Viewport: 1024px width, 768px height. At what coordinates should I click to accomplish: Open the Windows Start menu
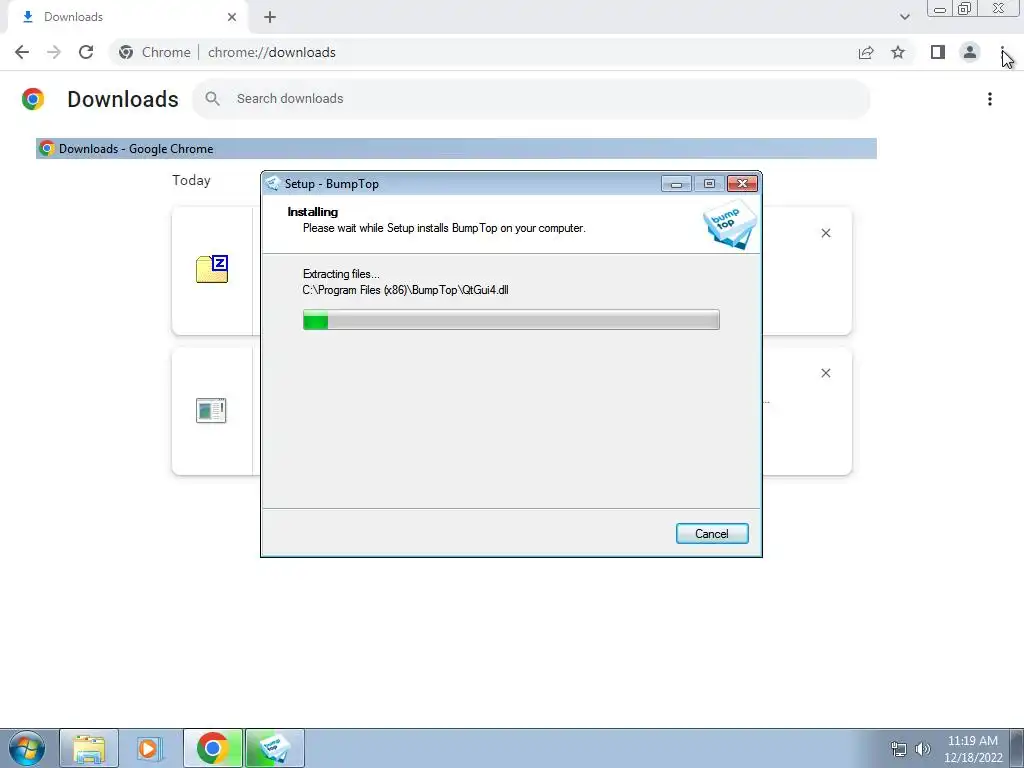(x=27, y=748)
